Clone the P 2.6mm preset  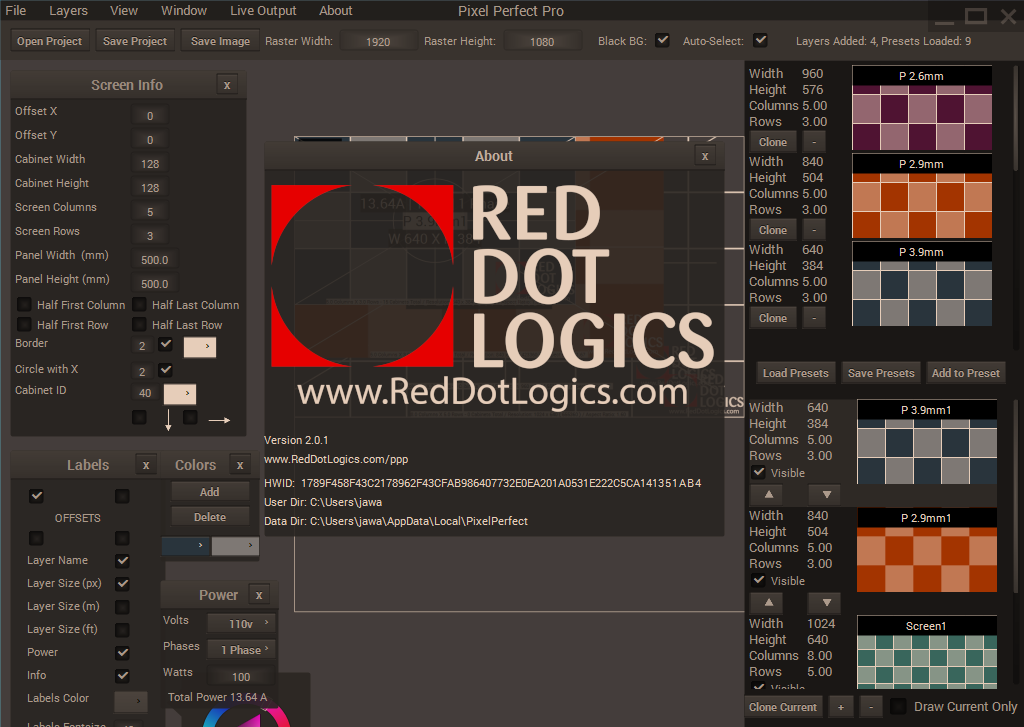point(773,142)
